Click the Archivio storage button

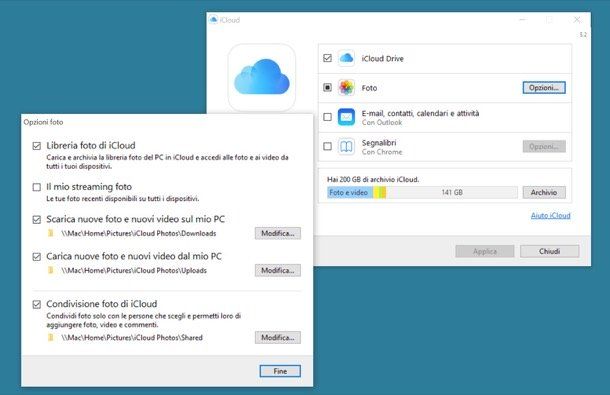tap(544, 192)
